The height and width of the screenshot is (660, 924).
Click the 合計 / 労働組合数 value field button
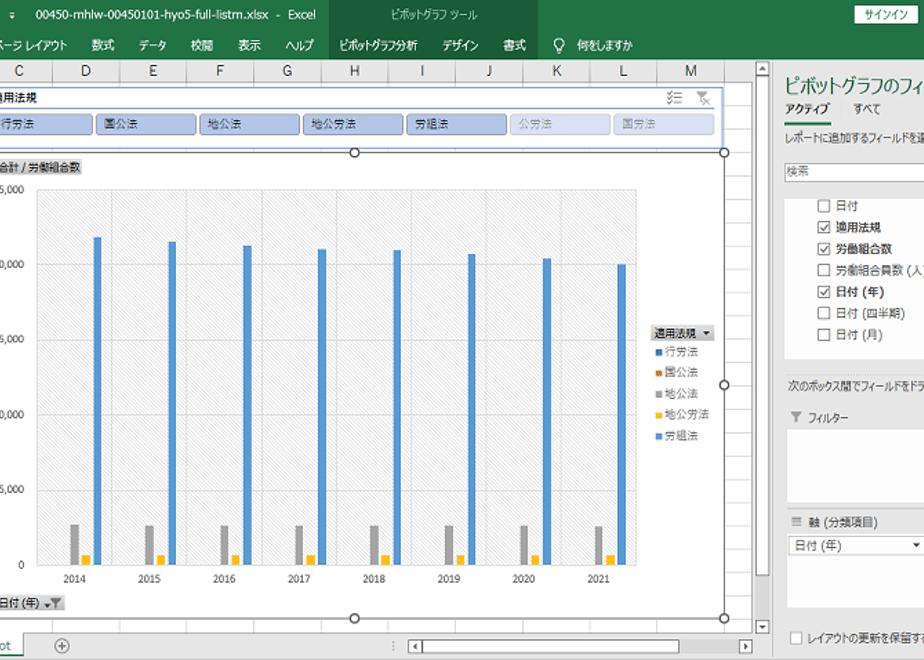pos(39,167)
